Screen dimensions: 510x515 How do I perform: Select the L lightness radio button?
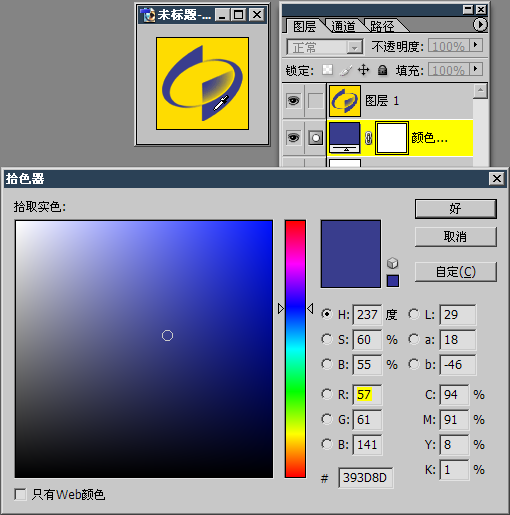414,314
